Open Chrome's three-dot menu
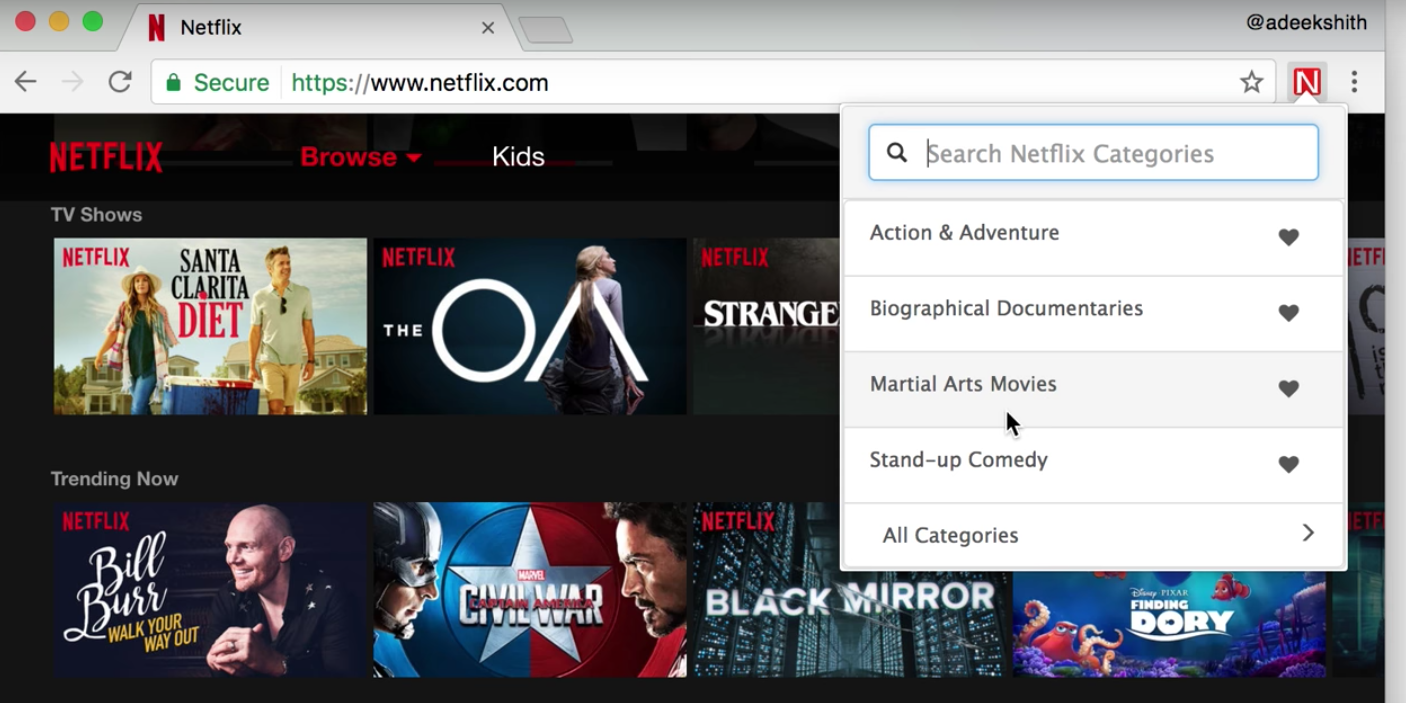 click(x=1354, y=82)
